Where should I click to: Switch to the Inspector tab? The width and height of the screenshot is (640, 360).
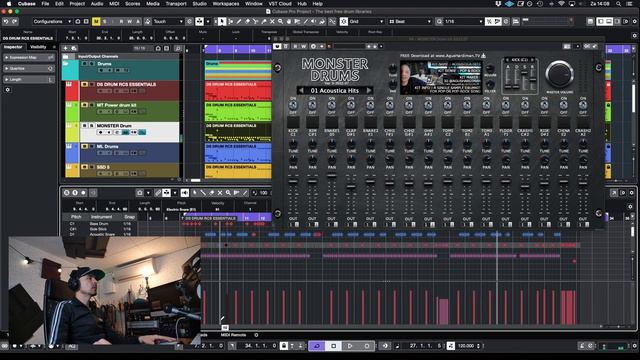13,47
